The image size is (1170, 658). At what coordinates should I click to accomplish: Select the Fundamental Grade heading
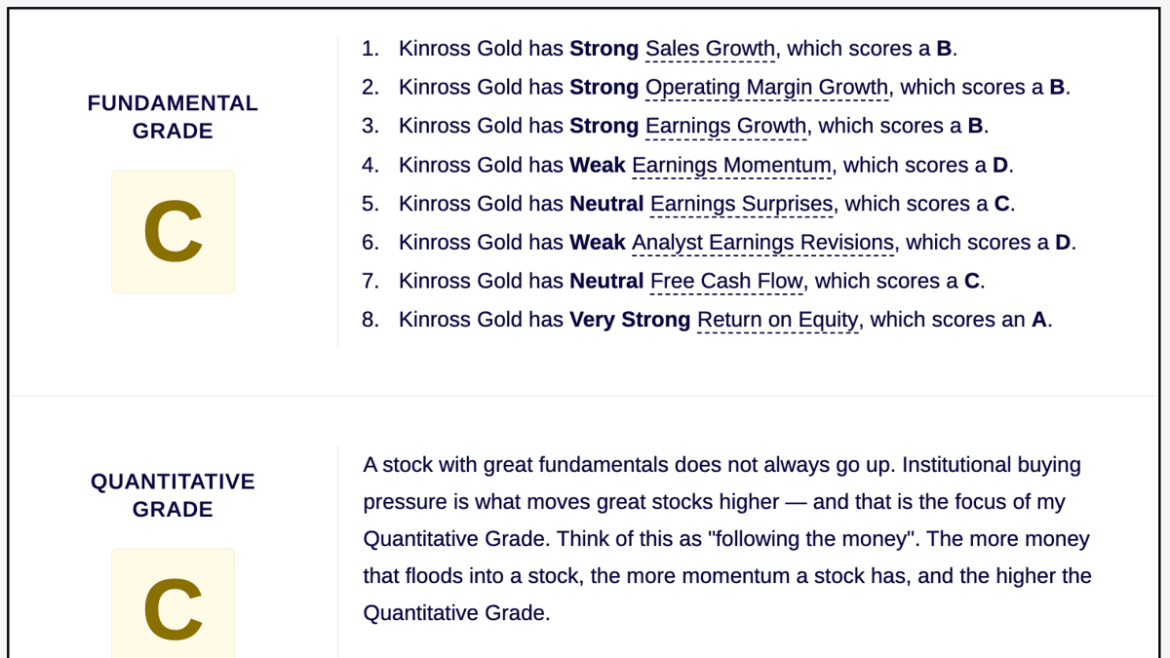173,116
